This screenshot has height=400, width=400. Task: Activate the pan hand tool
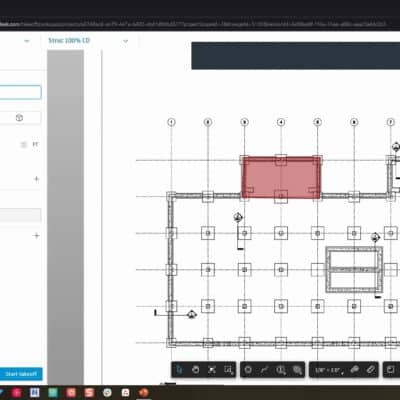tap(196, 370)
